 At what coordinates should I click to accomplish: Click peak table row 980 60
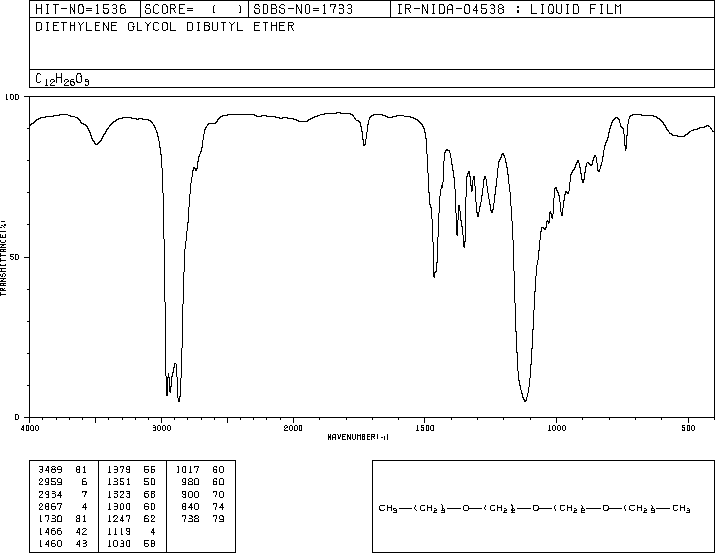point(202,482)
